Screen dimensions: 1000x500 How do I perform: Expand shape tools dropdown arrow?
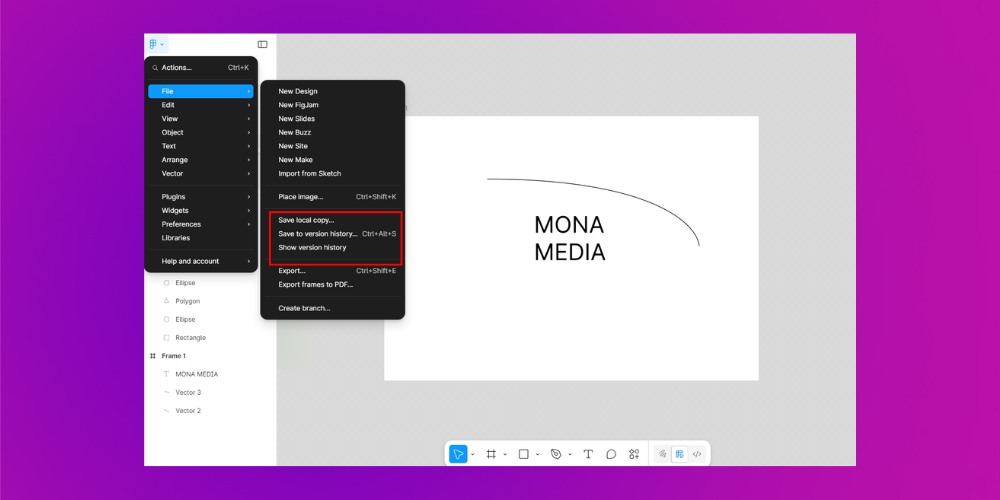coord(537,455)
